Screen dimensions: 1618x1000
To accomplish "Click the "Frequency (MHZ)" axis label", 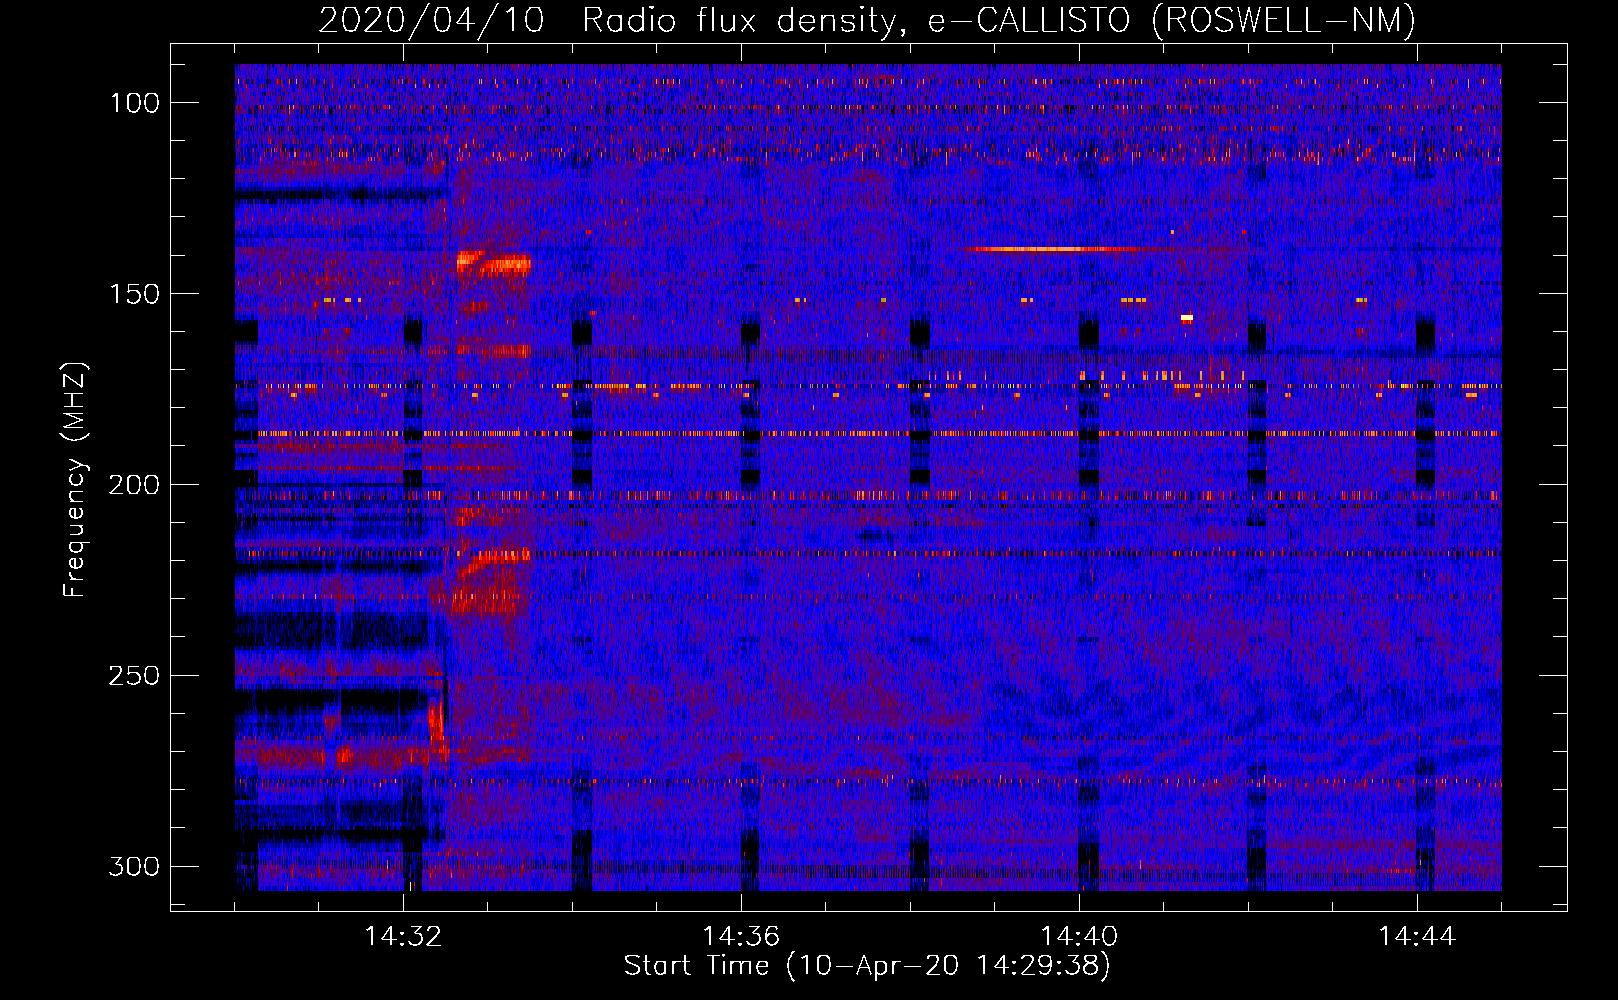I will tap(75, 479).
